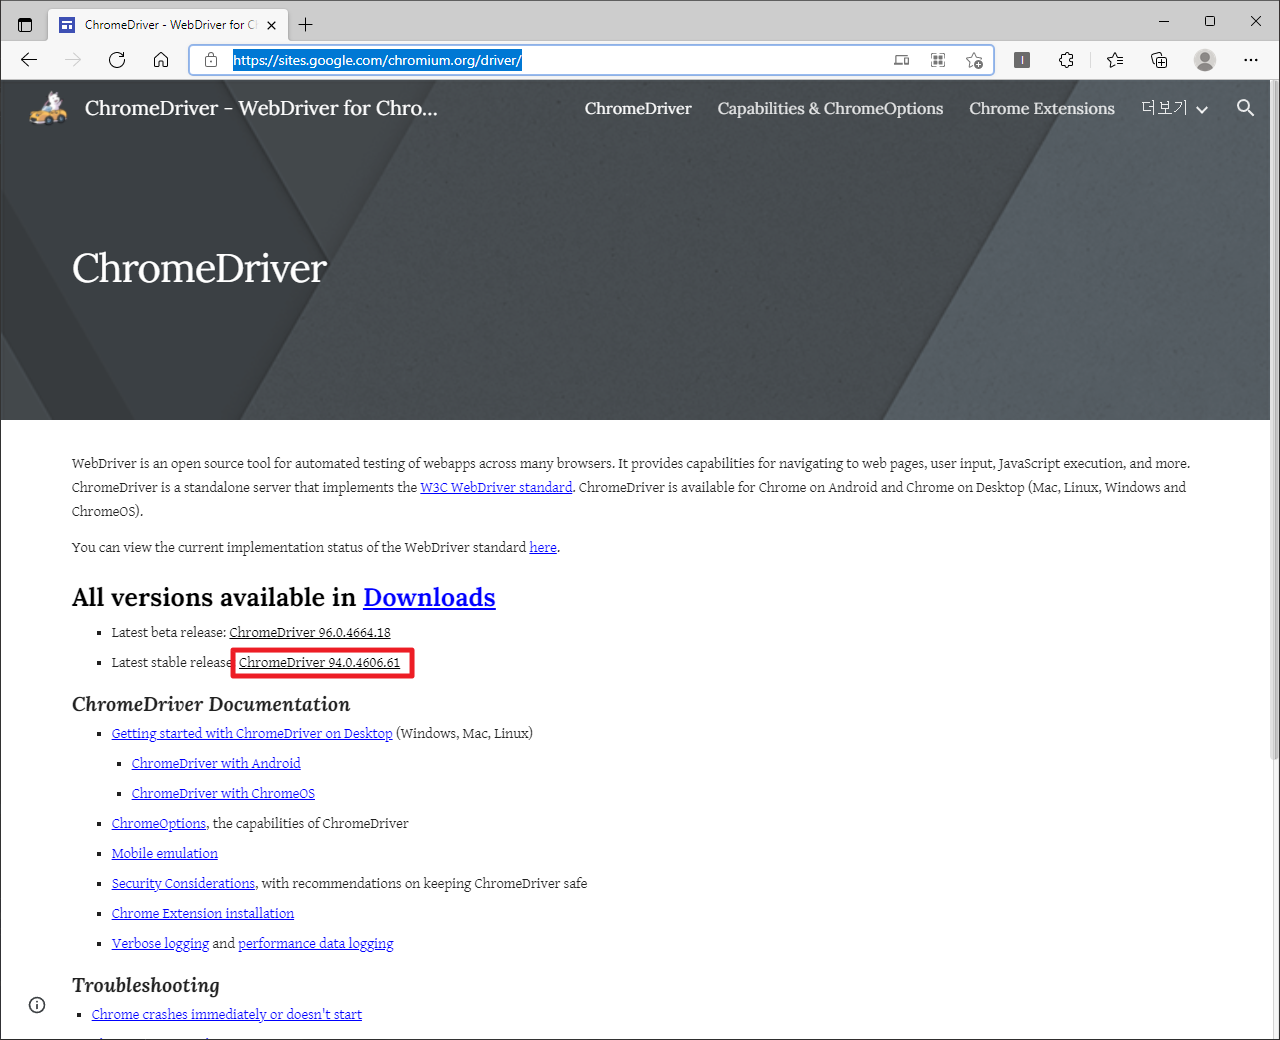Open the Downloads link
This screenshot has width=1280, height=1040.
click(x=429, y=597)
